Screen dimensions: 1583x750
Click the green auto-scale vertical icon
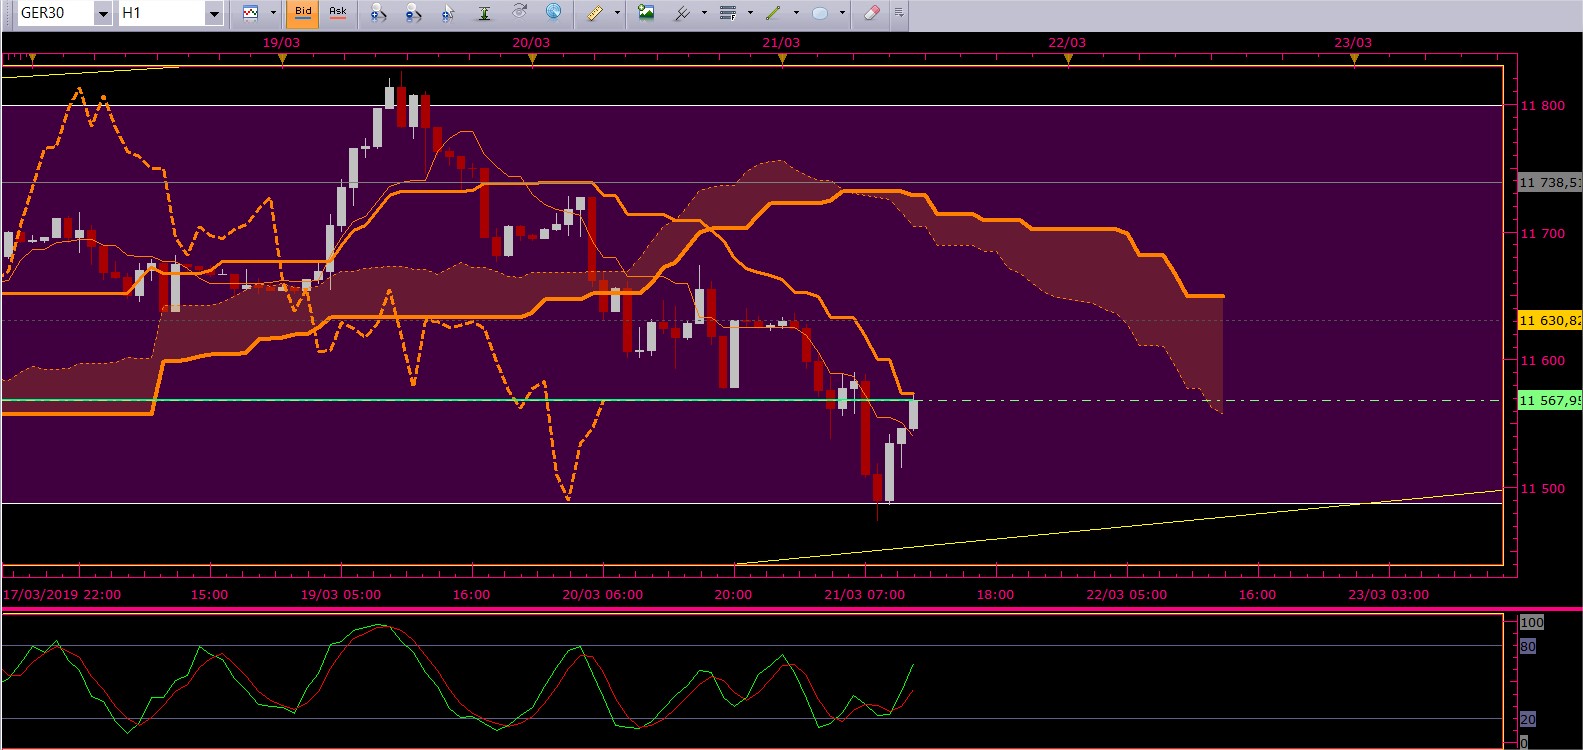click(484, 13)
